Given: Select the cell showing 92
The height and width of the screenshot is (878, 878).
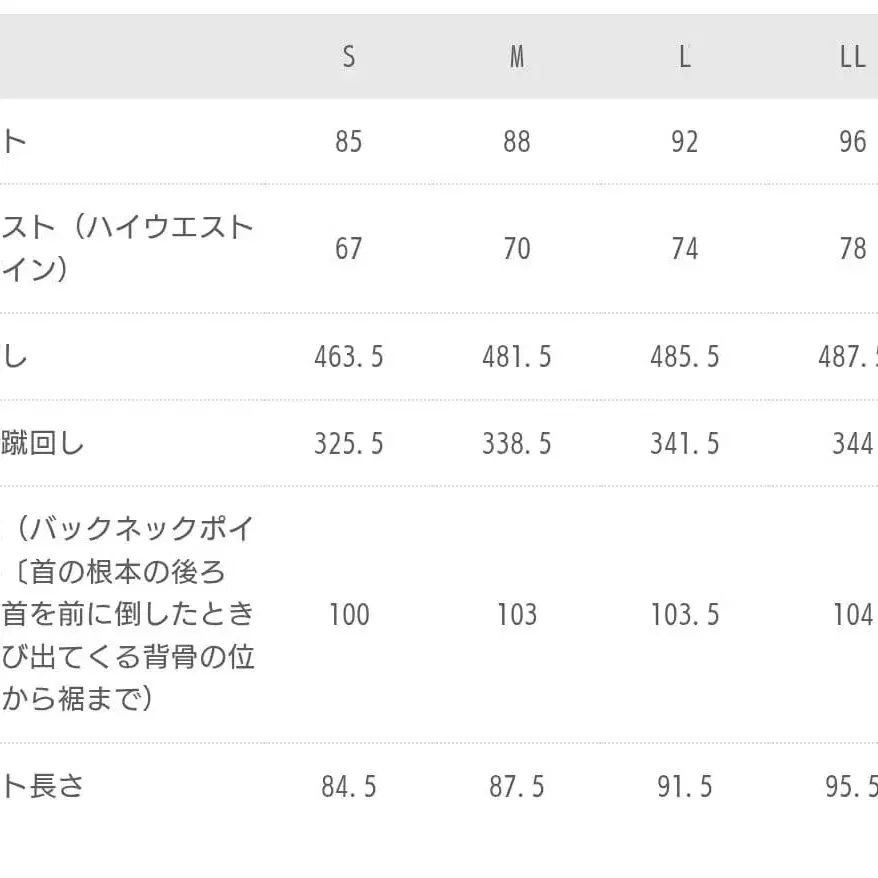Looking at the screenshot, I should [x=685, y=142].
